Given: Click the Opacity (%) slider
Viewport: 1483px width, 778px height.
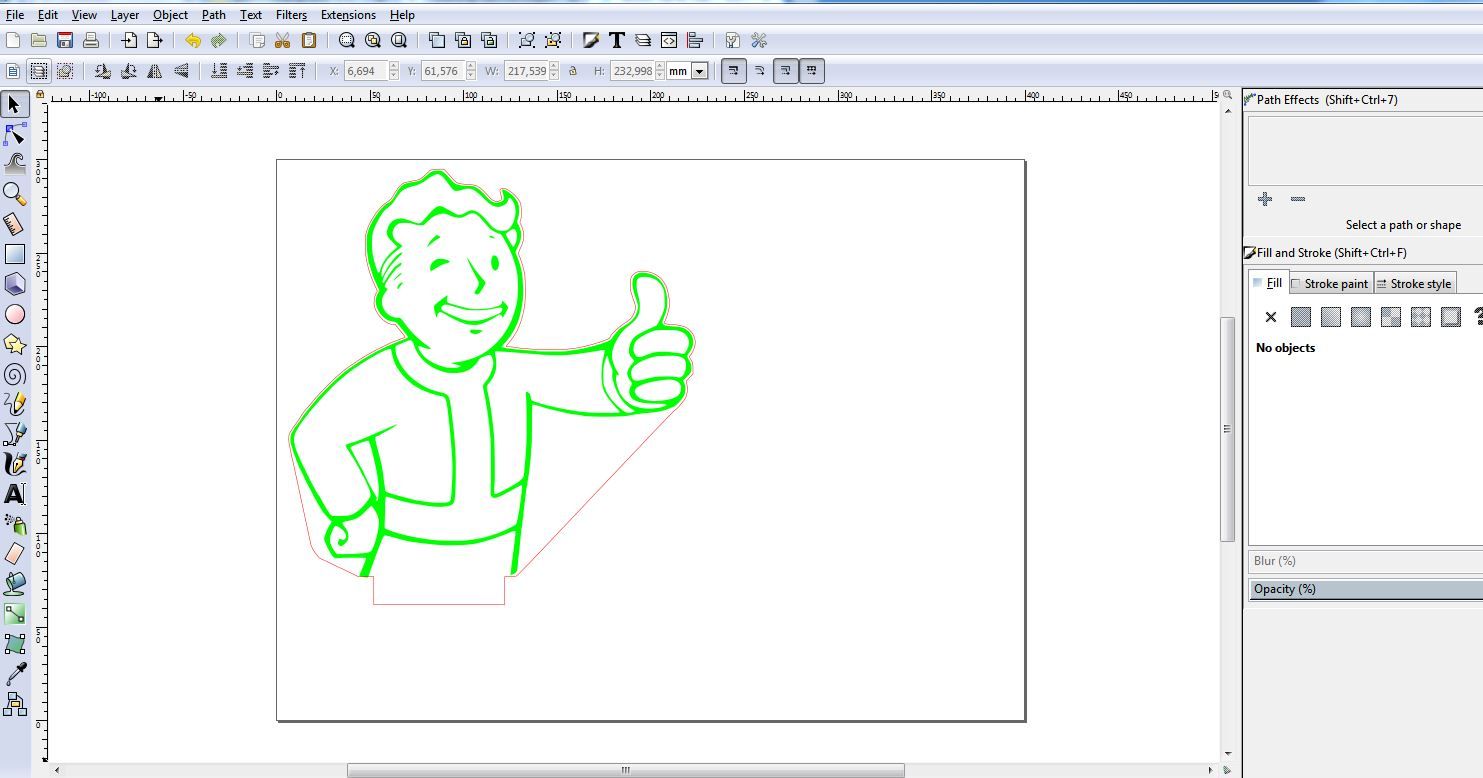Looking at the screenshot, I should (x=1365, y=589).
